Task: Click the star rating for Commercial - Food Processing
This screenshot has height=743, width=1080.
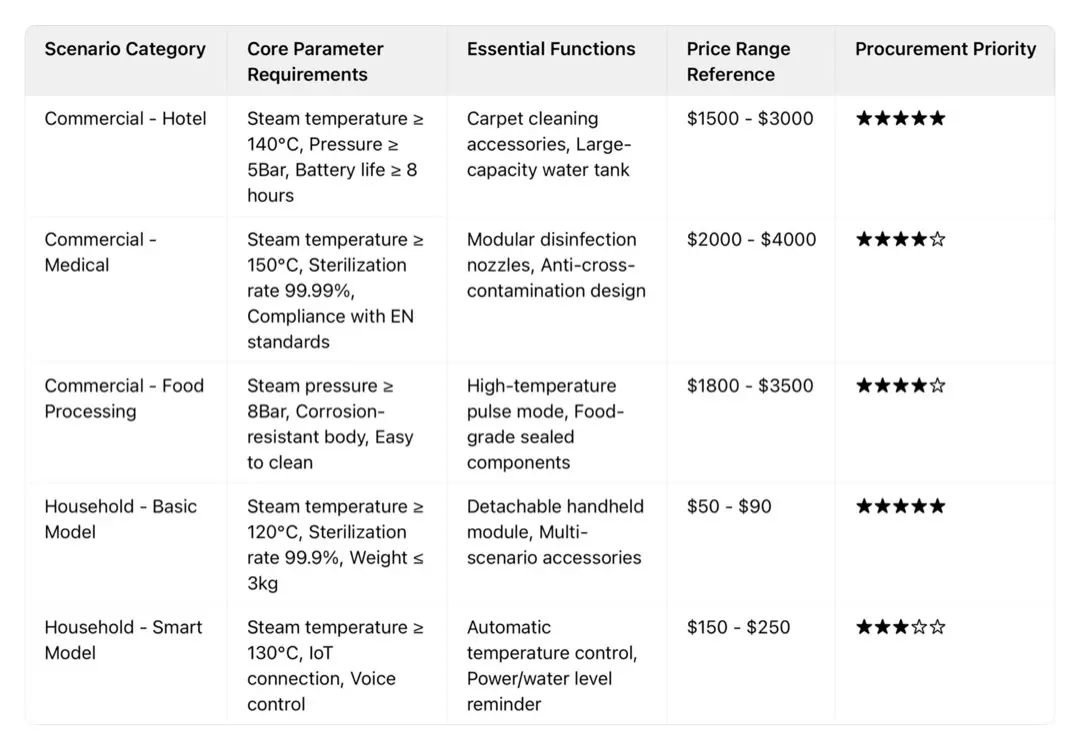Action: pyautogui.click(x=900, y=386)
